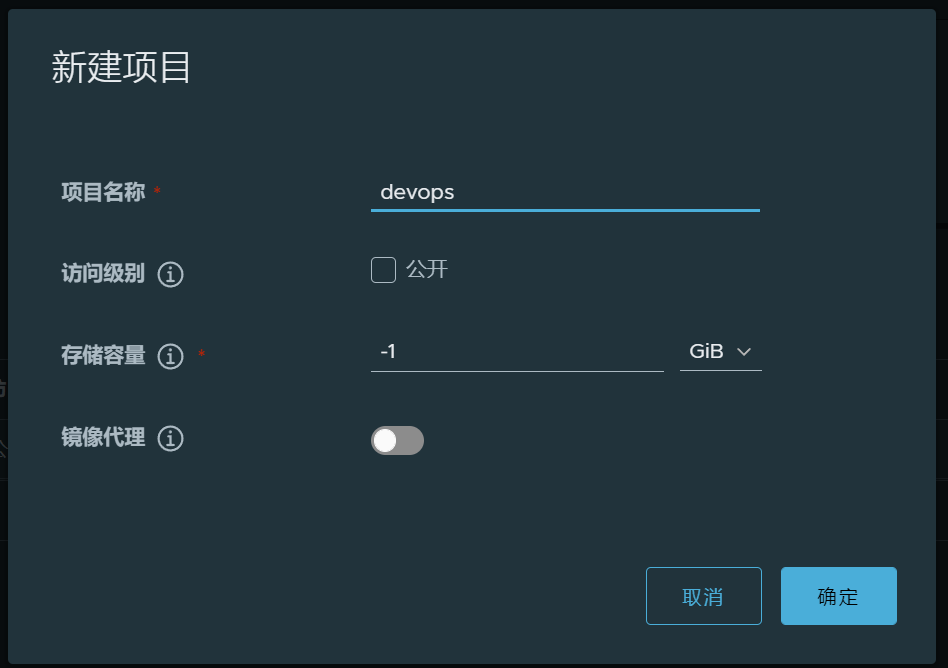Click the 镜像代理 field label
948x668 pixels.
pos(103,438)
